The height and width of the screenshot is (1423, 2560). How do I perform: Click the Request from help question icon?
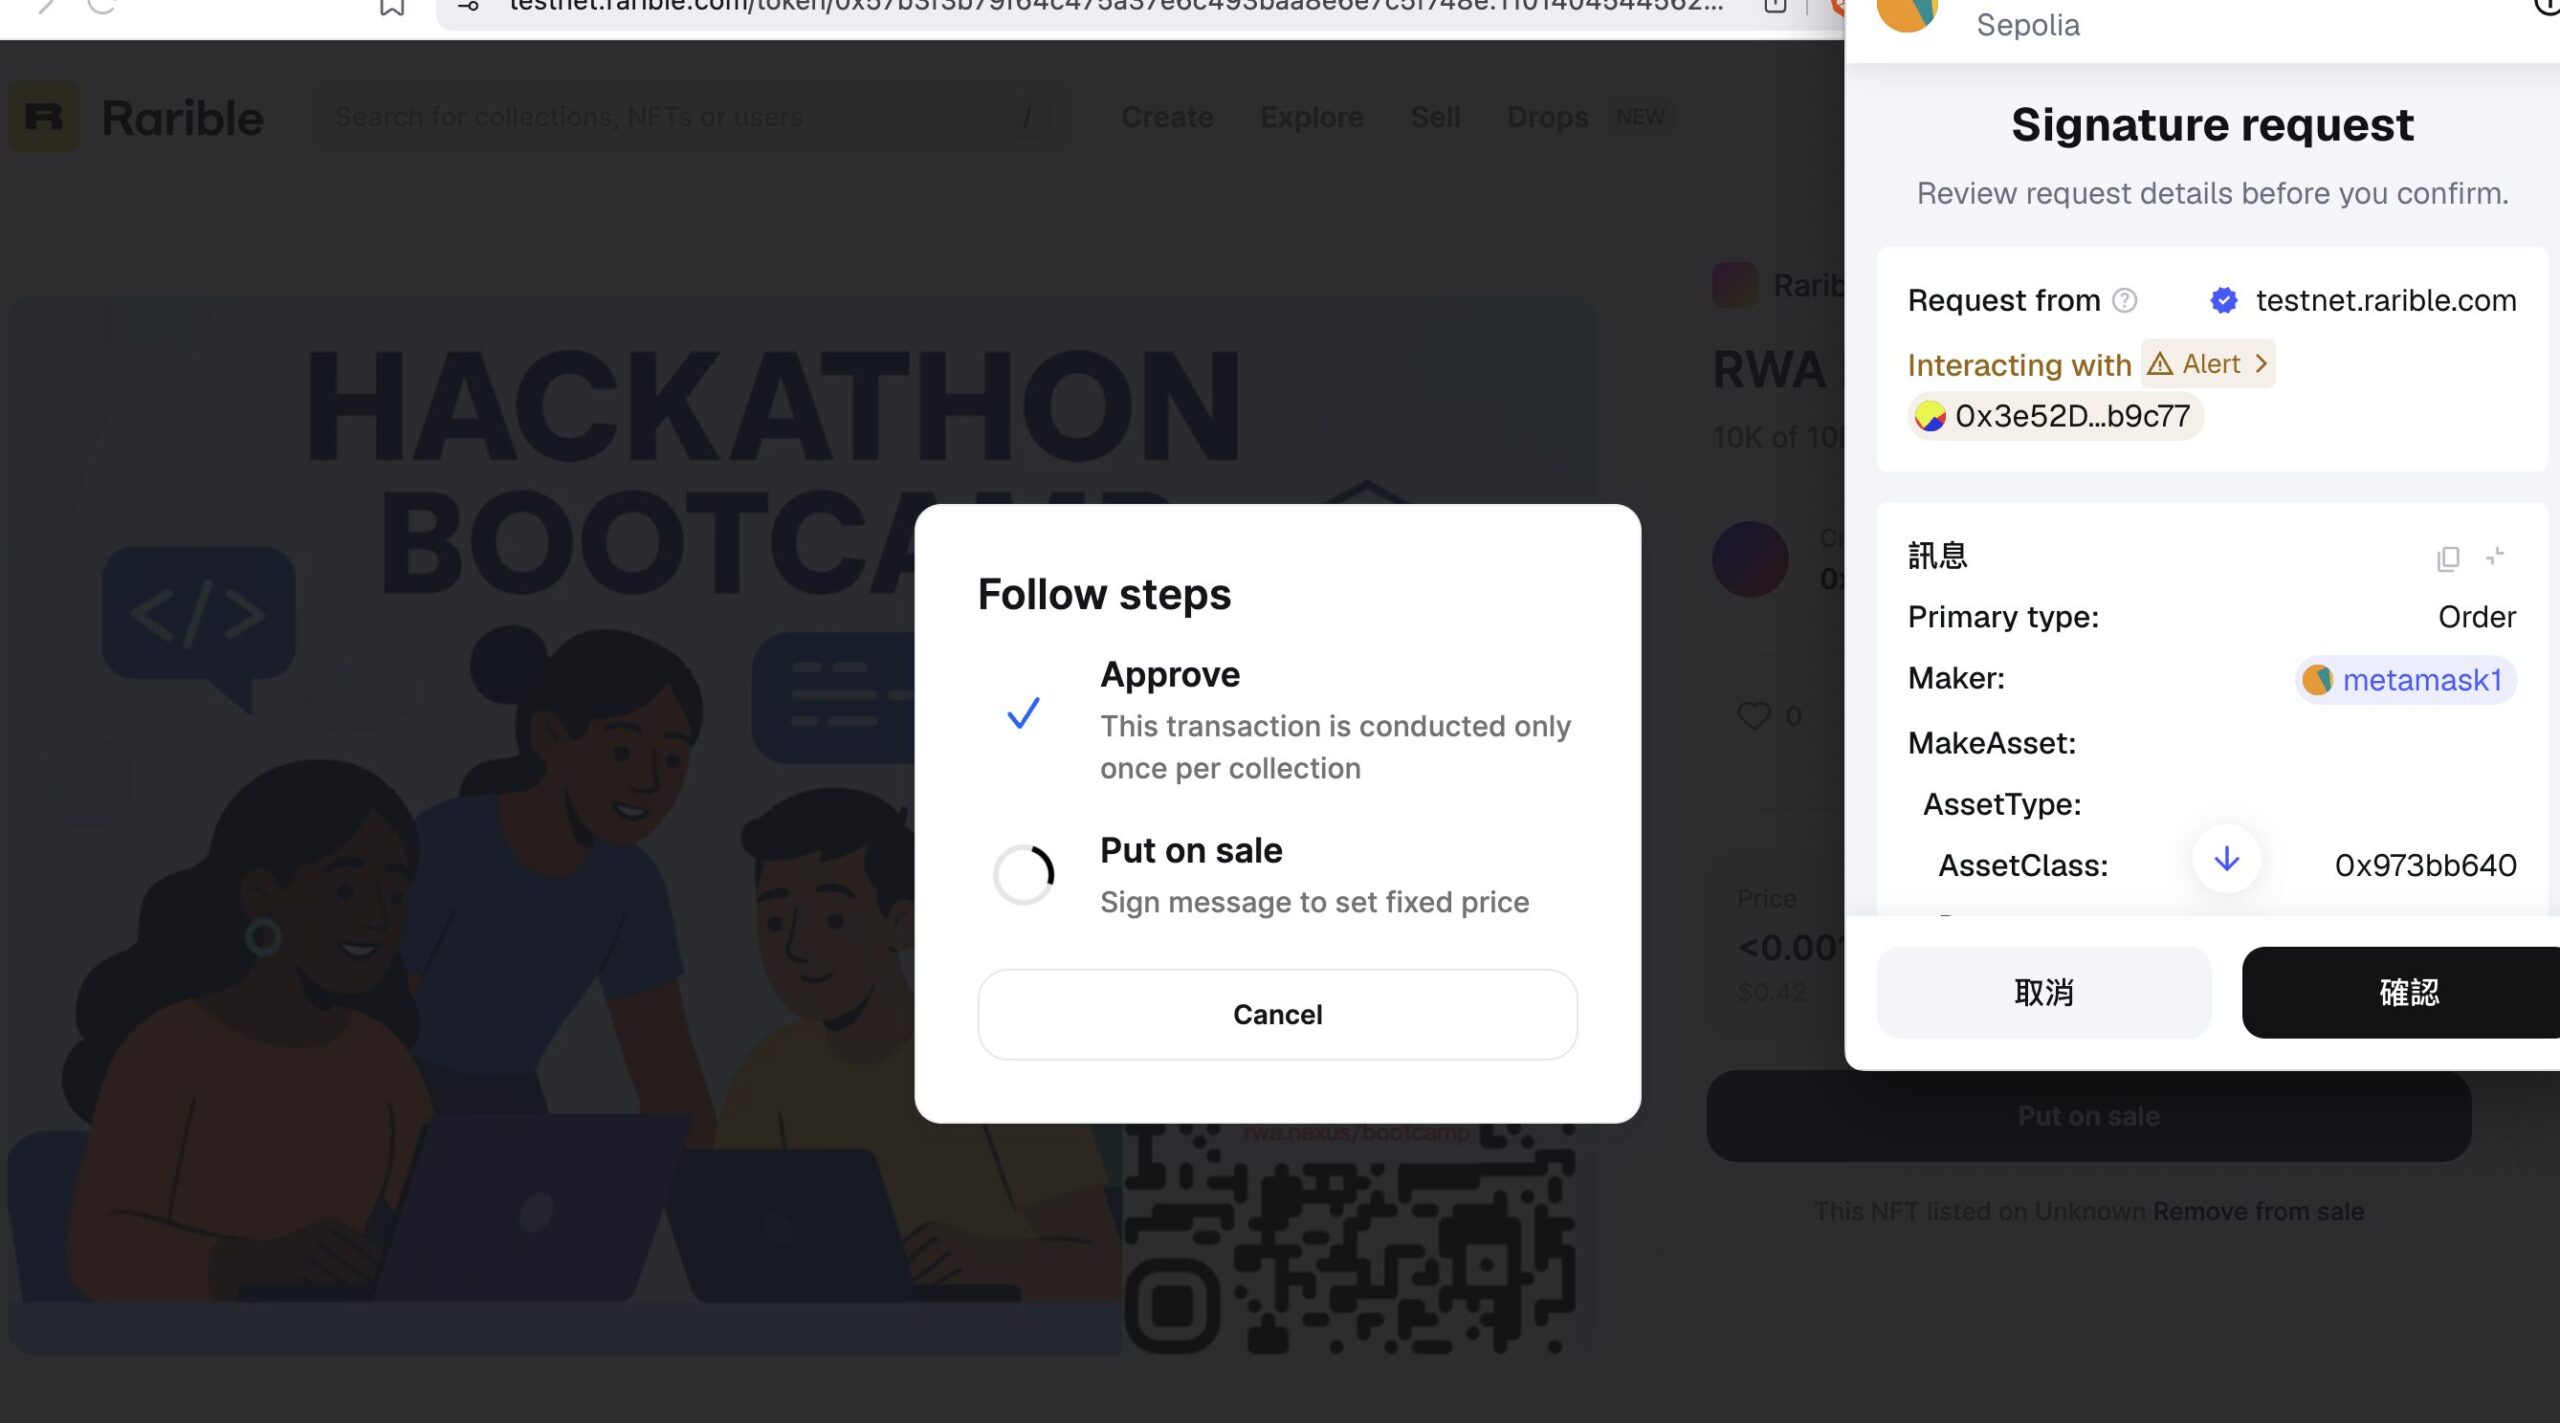coord(2124,300)
